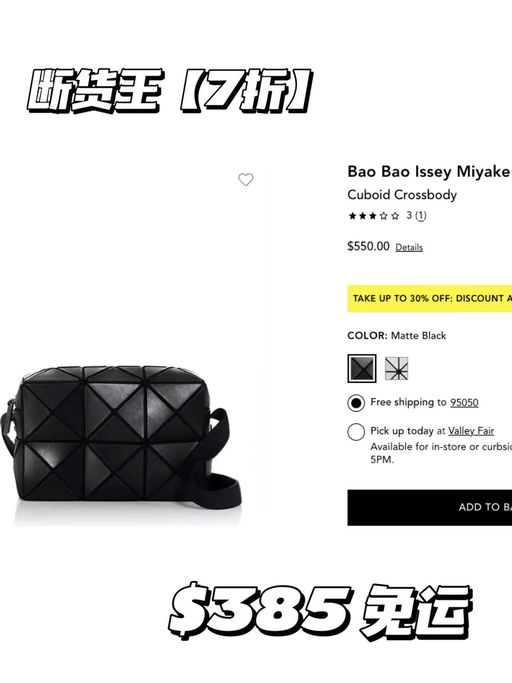Open the review count (1) link

420,216
